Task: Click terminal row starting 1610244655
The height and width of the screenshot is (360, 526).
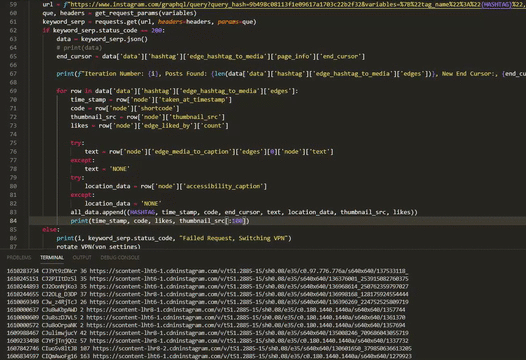Action: 208,294
